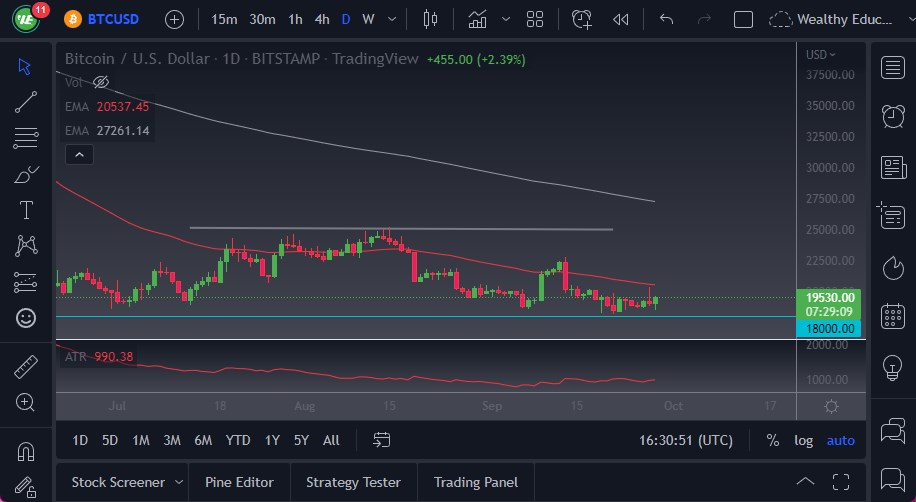Screen dimensions: 916x502
Task: Switch to the Pine Editor tab
Action: pos(239,482)
